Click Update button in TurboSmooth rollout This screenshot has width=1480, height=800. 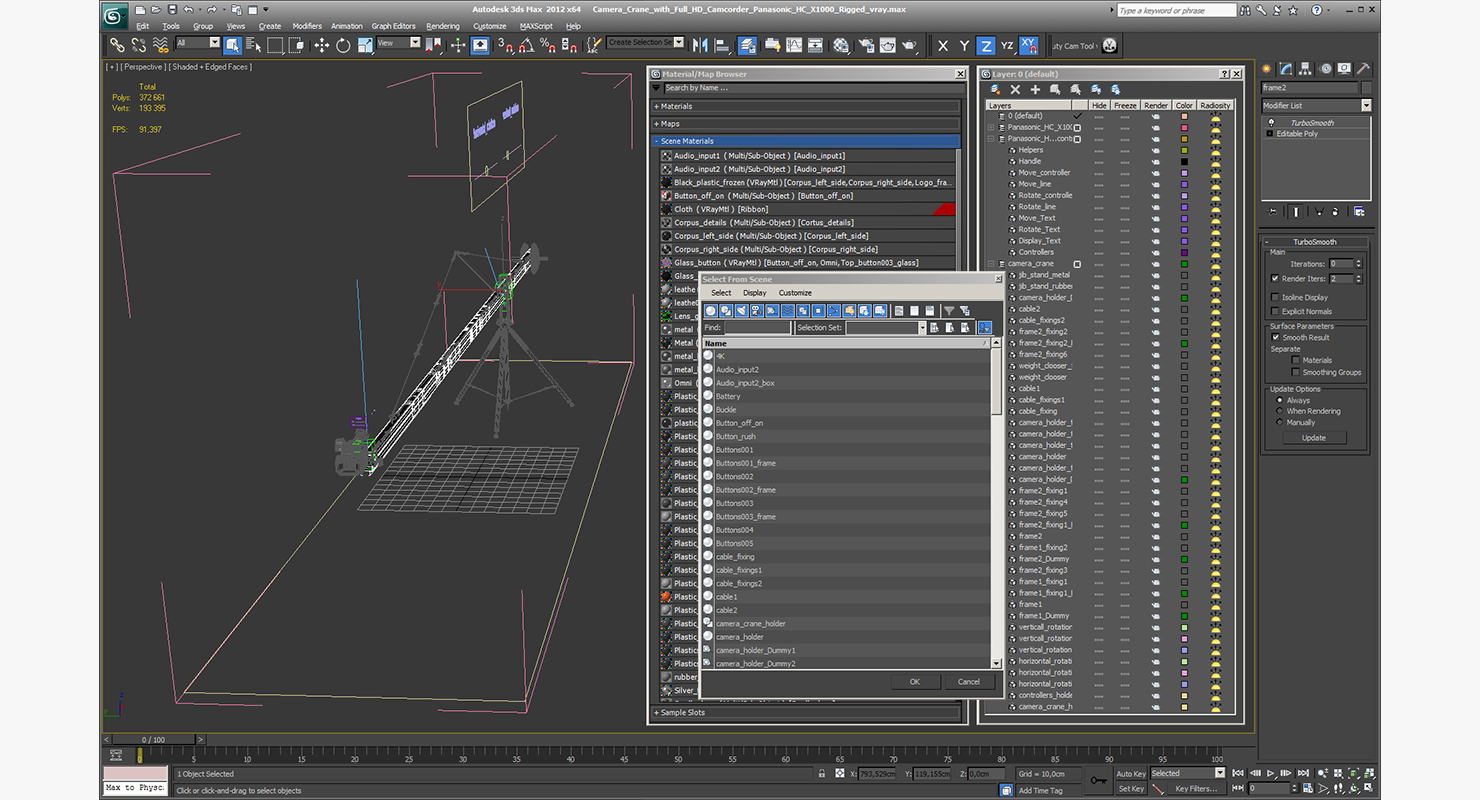pyautogui.click(x=1314, y=438)
